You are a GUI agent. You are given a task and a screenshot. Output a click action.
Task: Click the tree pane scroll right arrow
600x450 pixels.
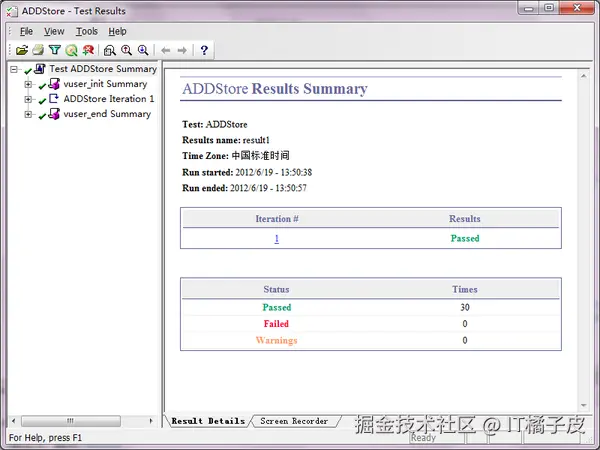point(151,421)
